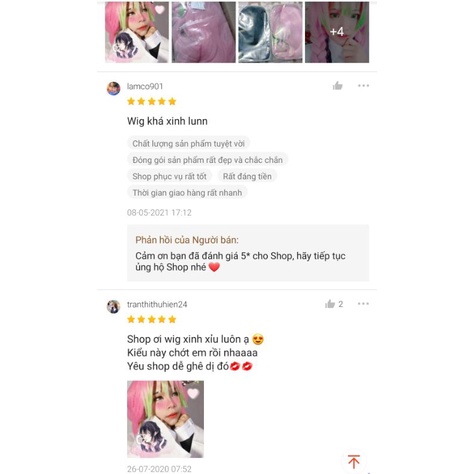
Task: Select the 'Thời gian giao hàng rất nhanh' tag
Action: tap(187, 193)
